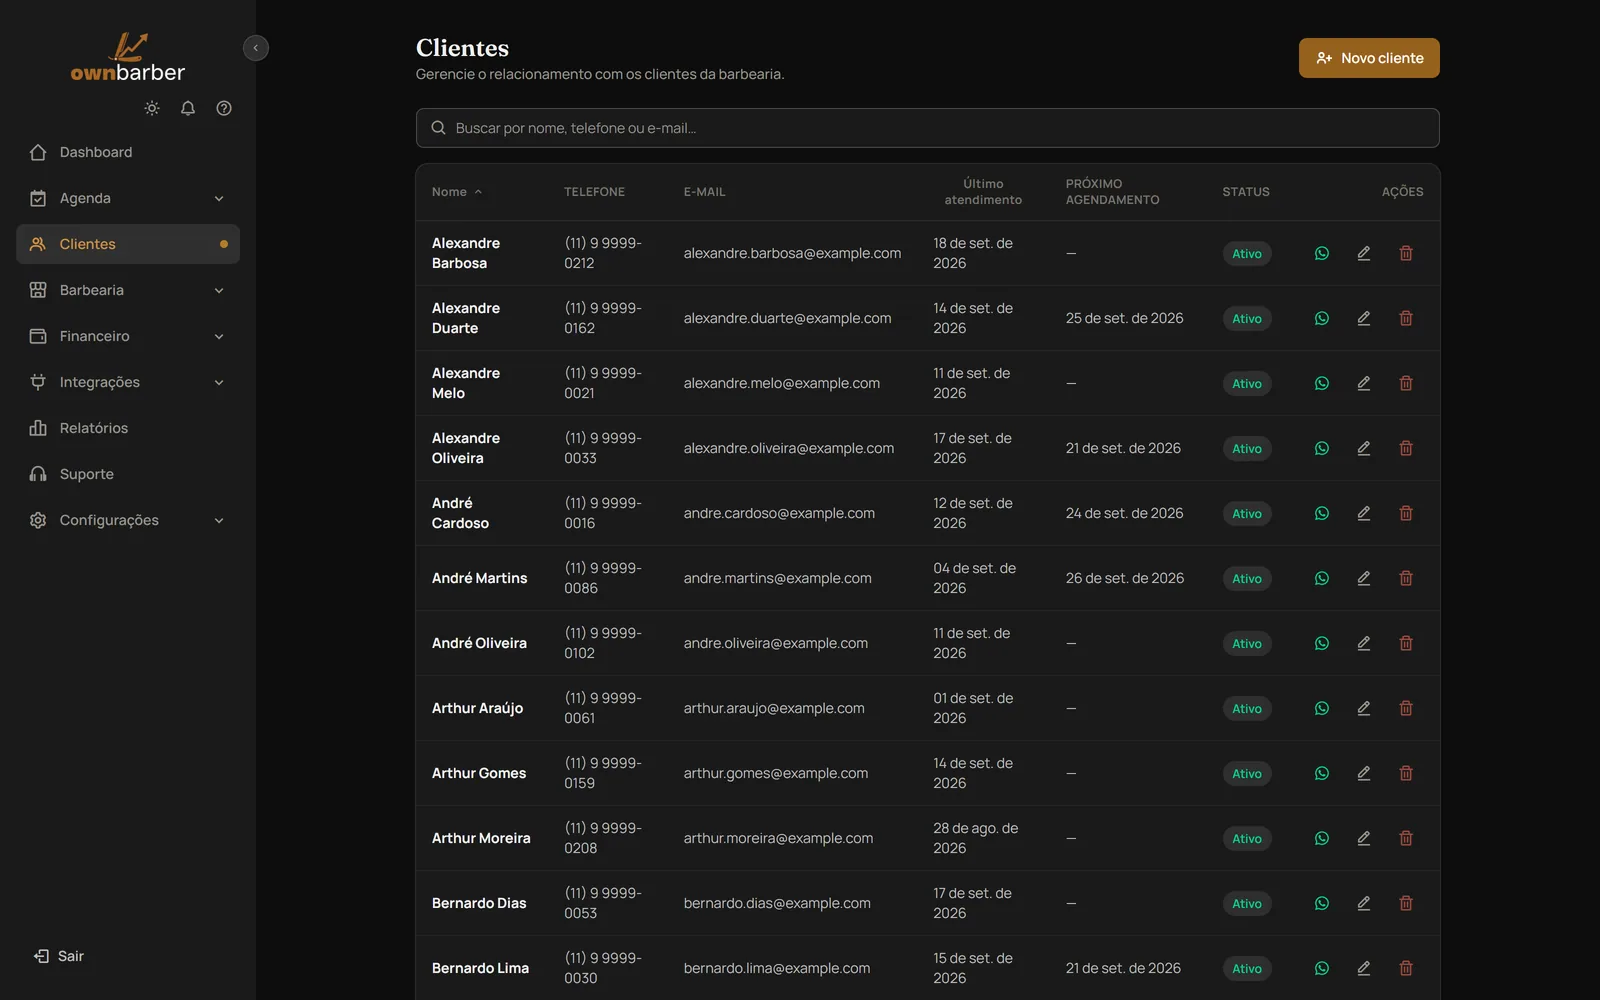Sort the table by Nome column
The width and height of the screenshot is (1600, 1000).
(457, 192)
